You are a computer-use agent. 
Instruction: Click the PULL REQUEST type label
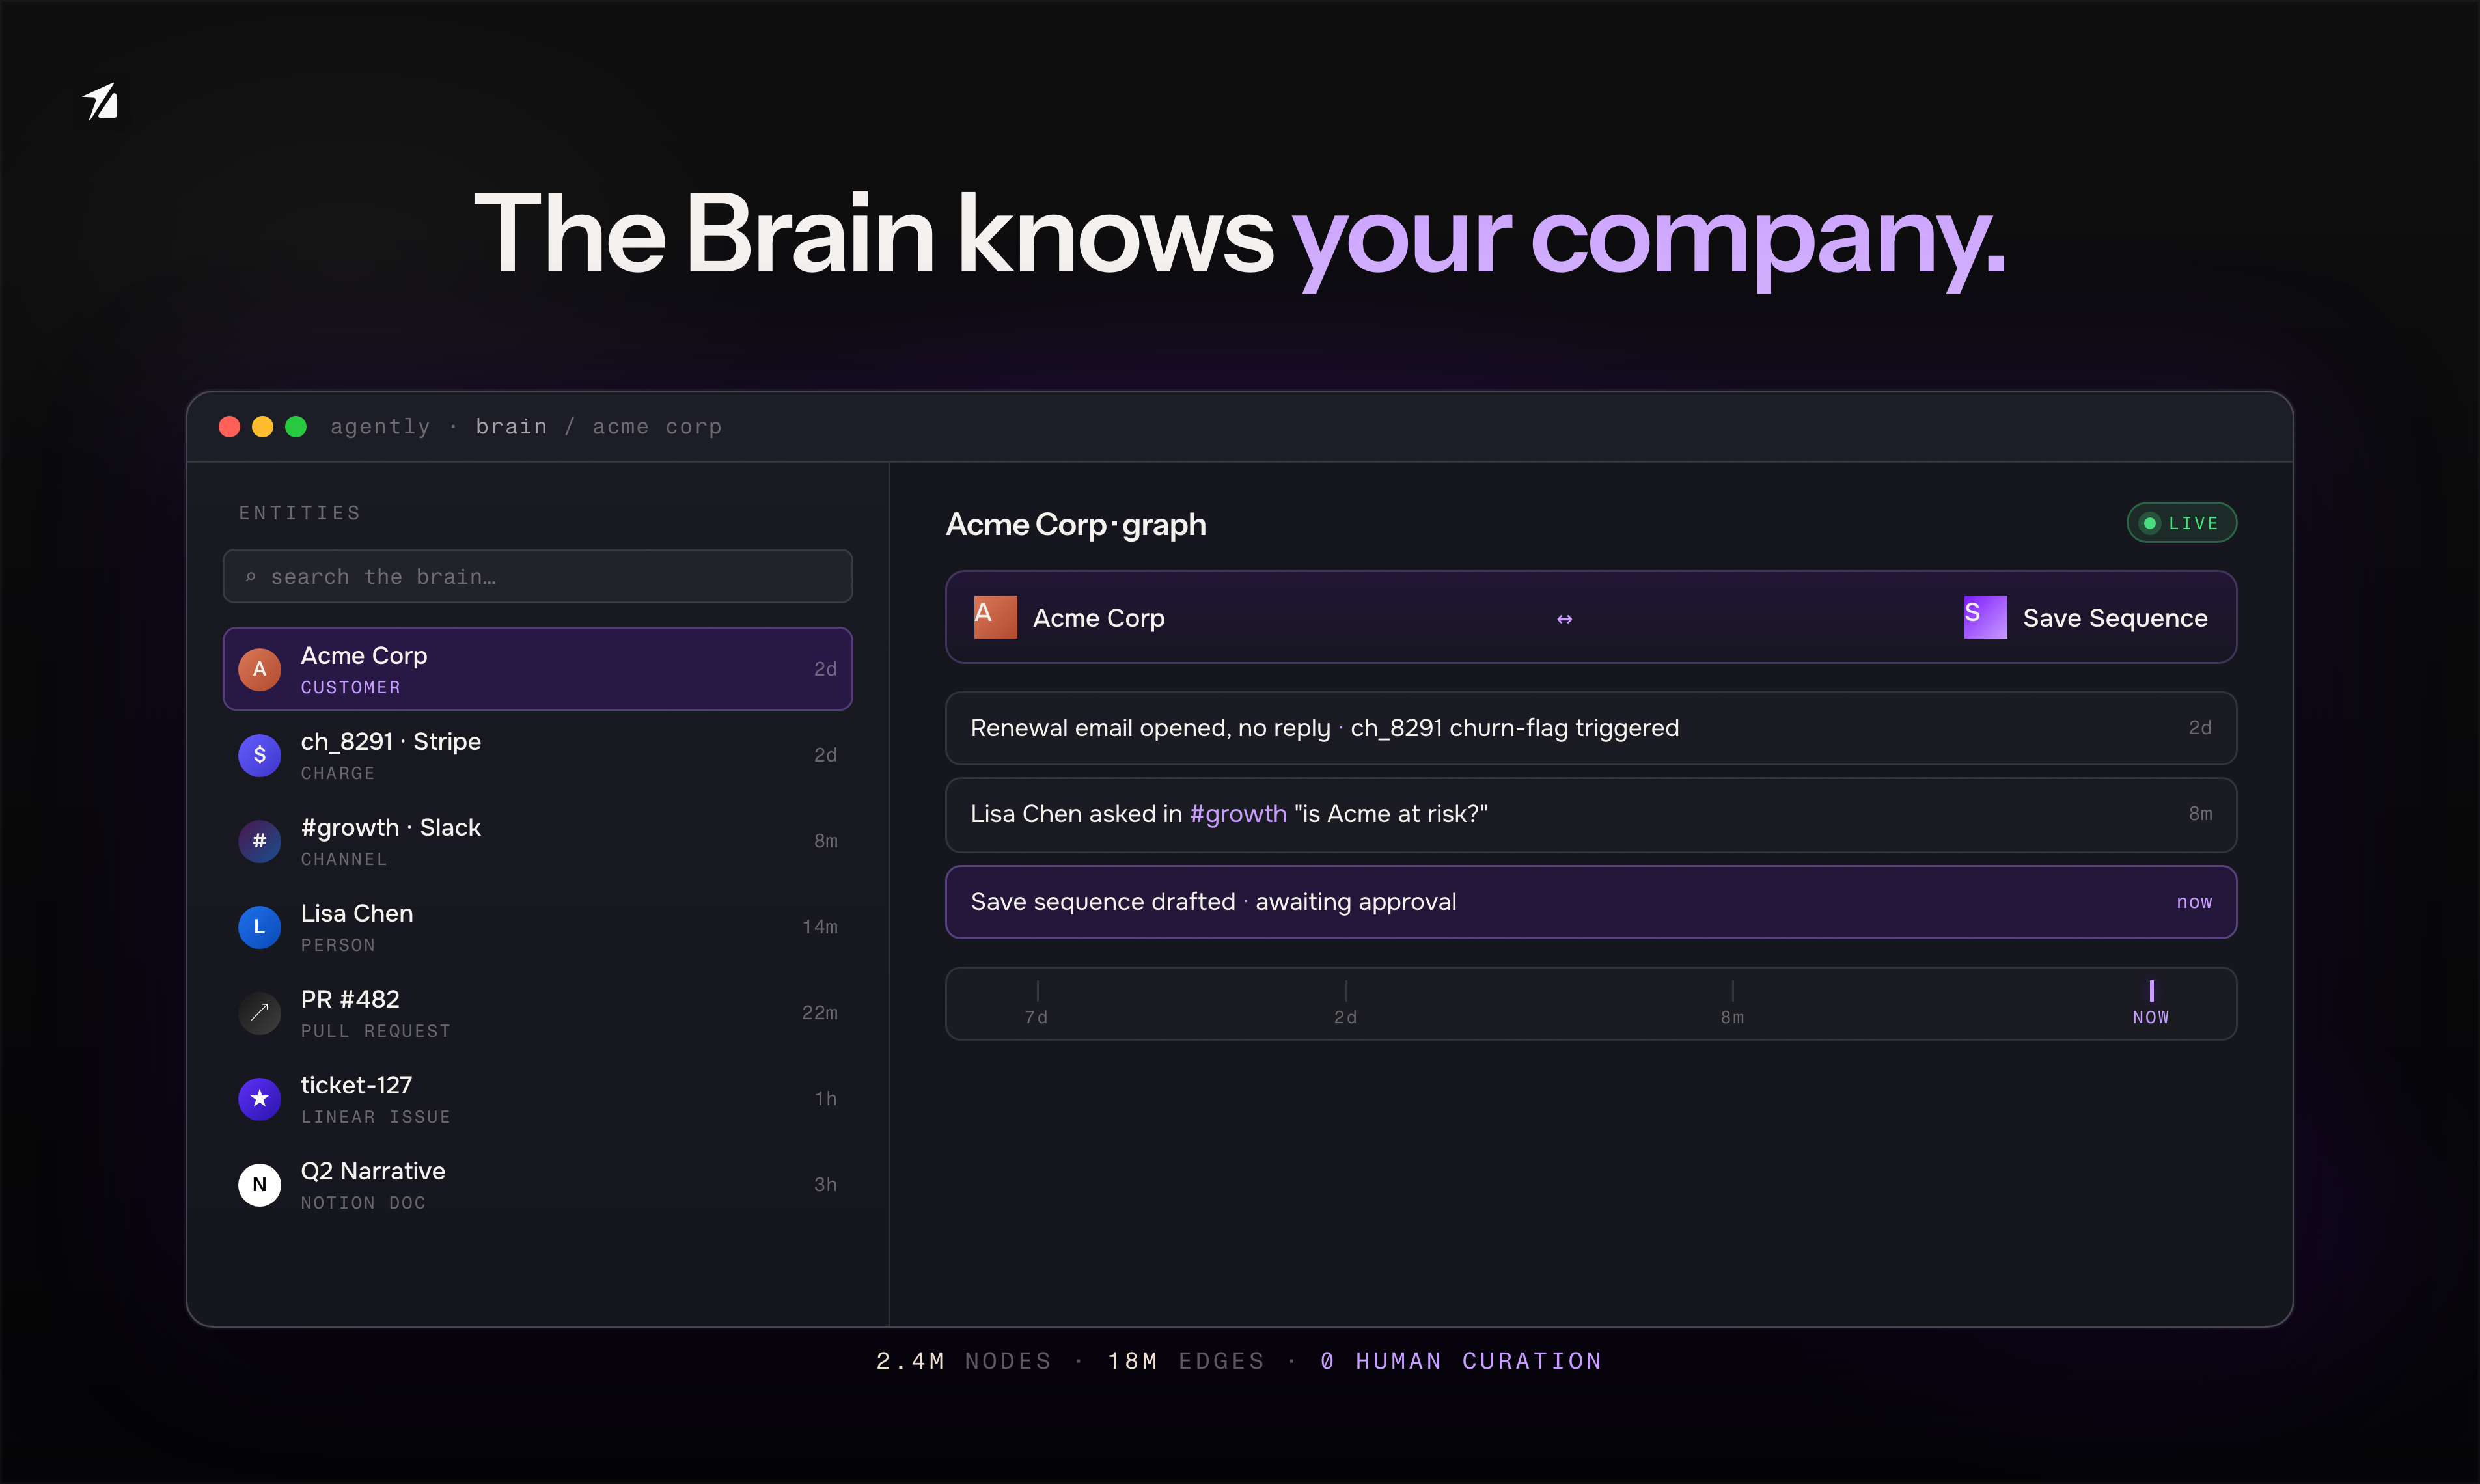coord(376,1031)
